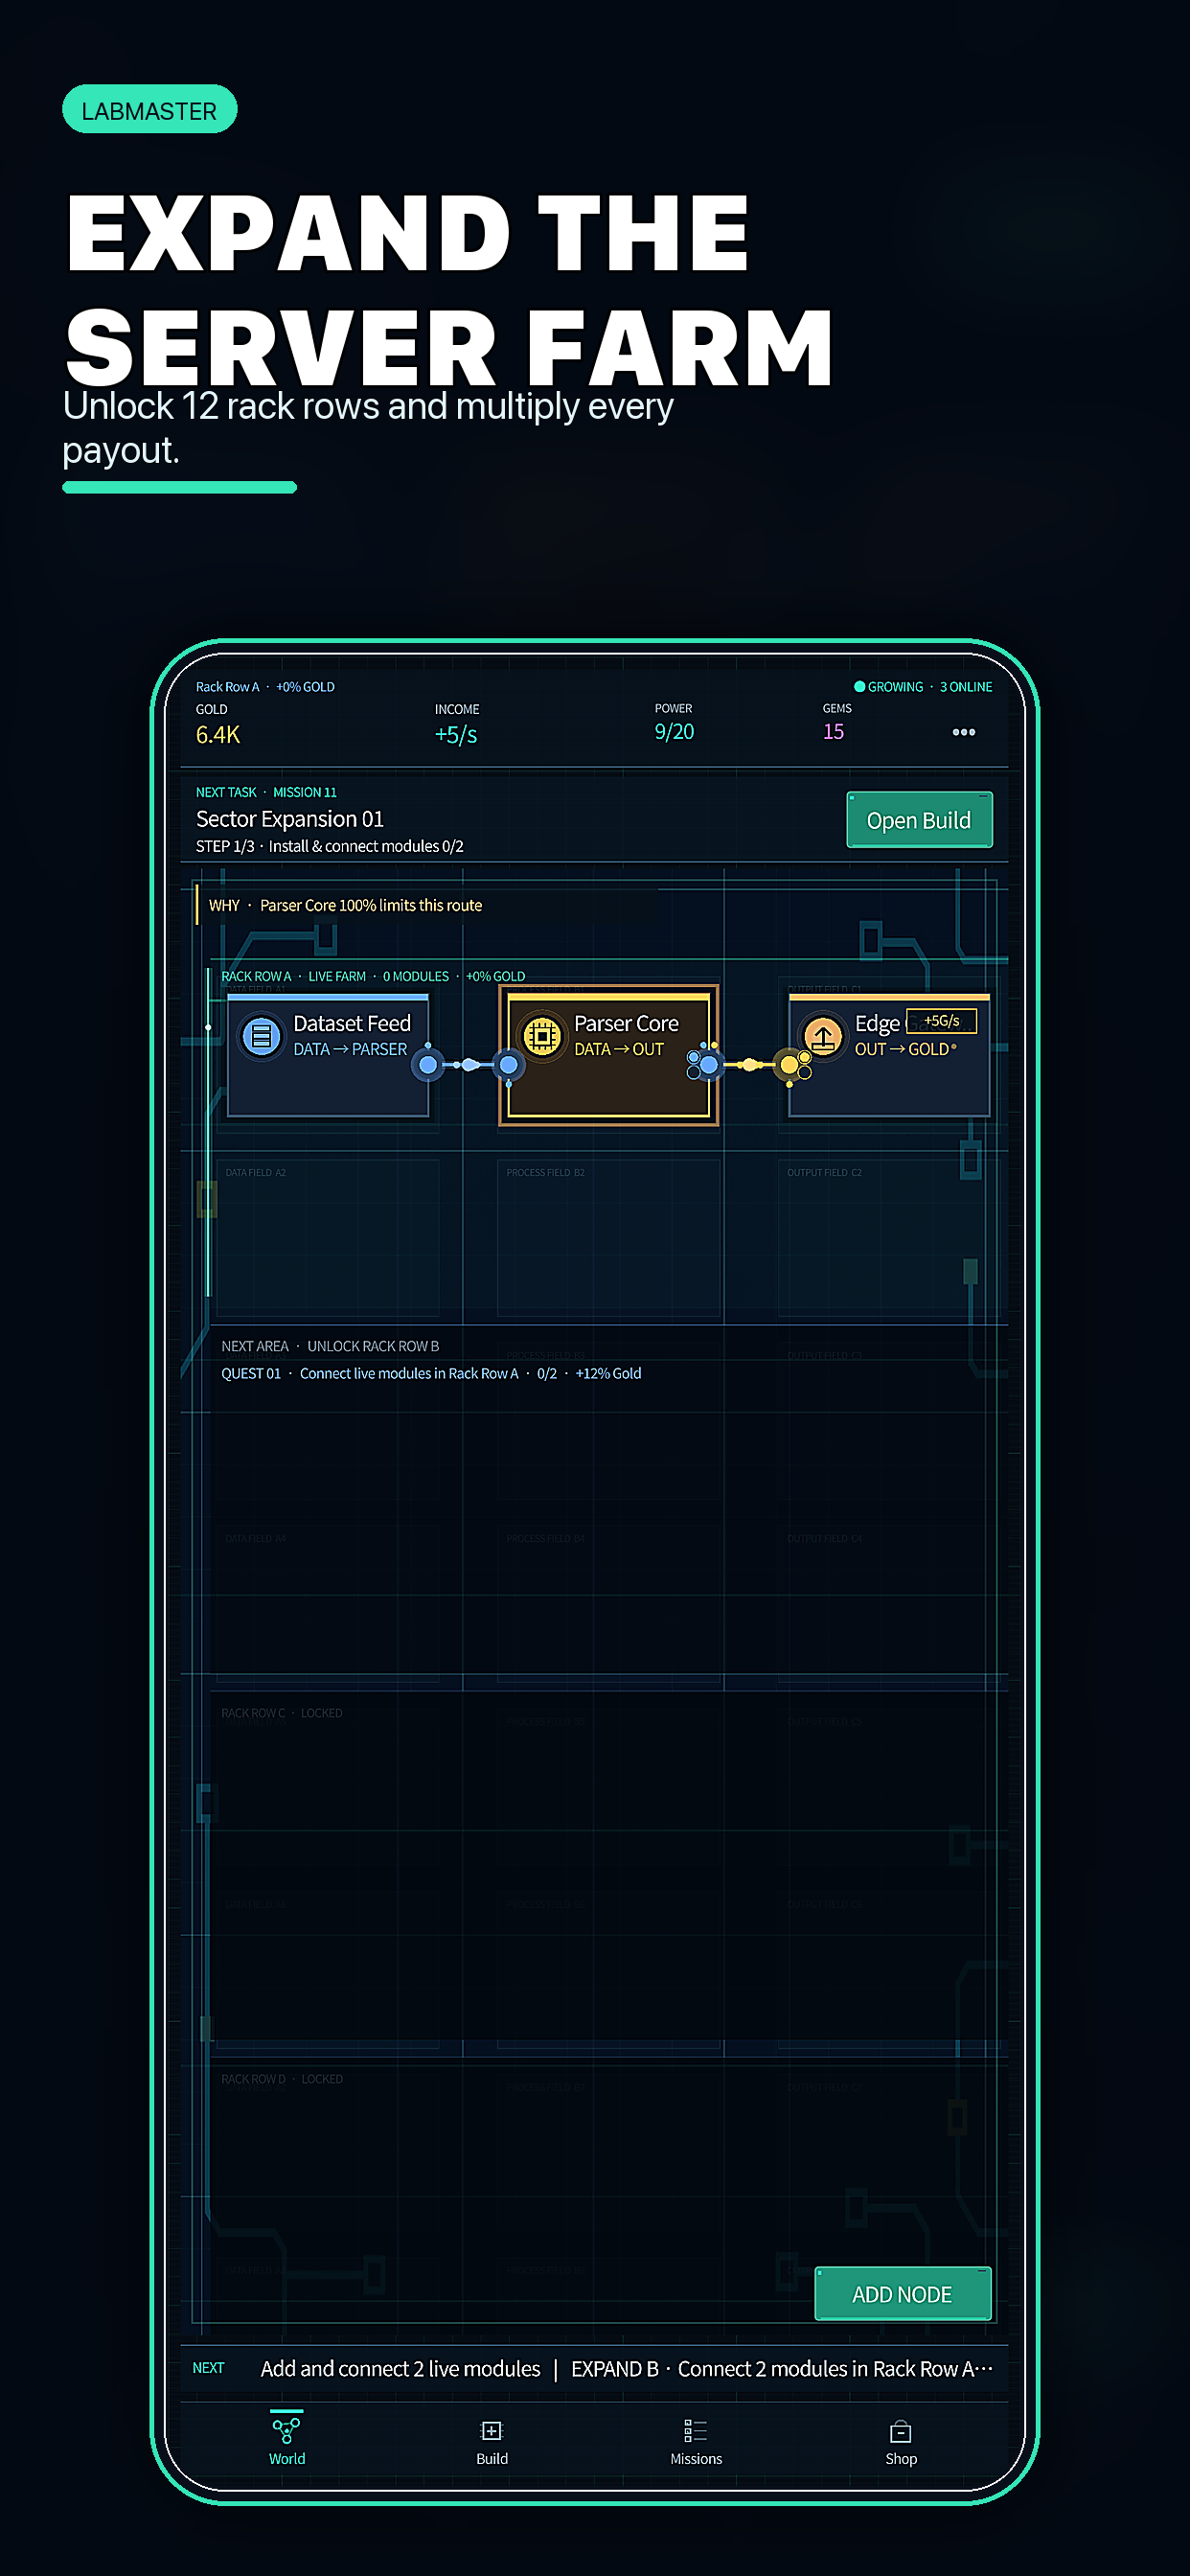Tap DATA → PARSER subtitle
Screen dimensions: 1190x2576
[x=350, y=1049]
